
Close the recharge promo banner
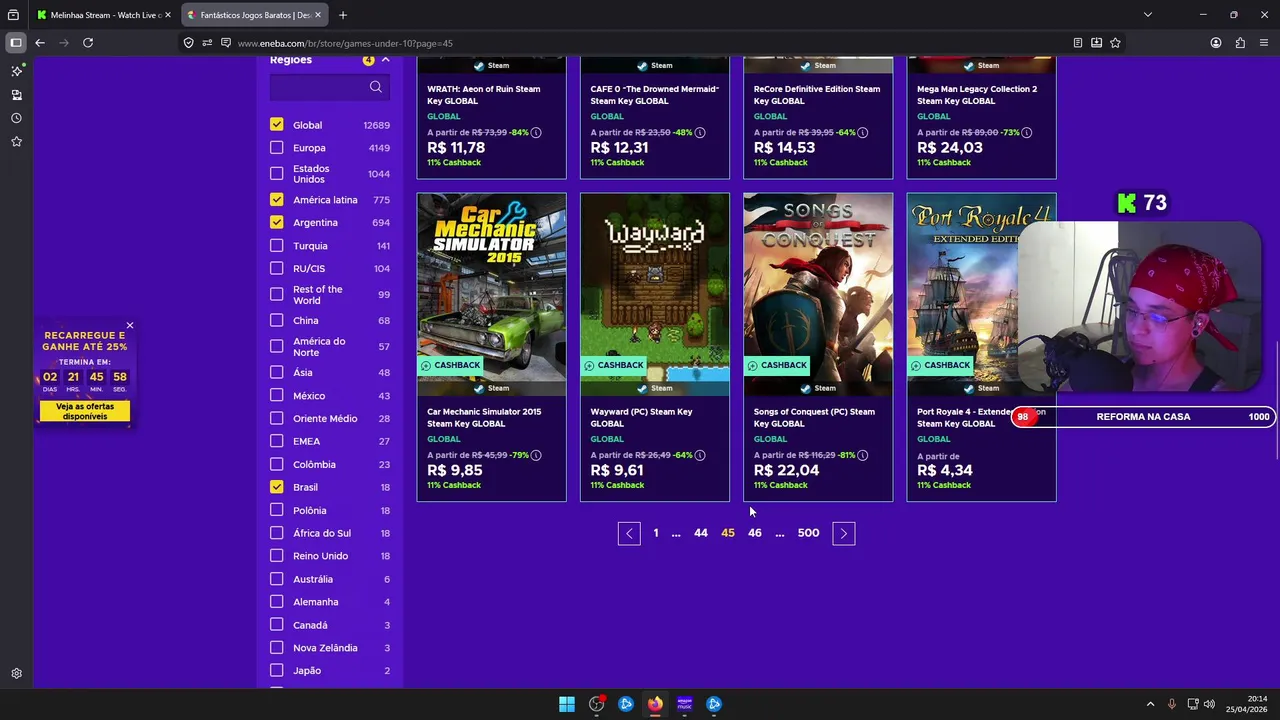coord(130,325)
